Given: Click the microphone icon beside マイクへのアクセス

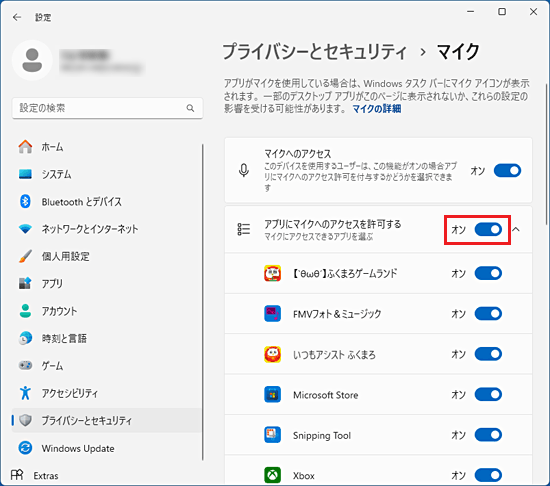Looking at the screenshot, I should [x=244, y=170].
